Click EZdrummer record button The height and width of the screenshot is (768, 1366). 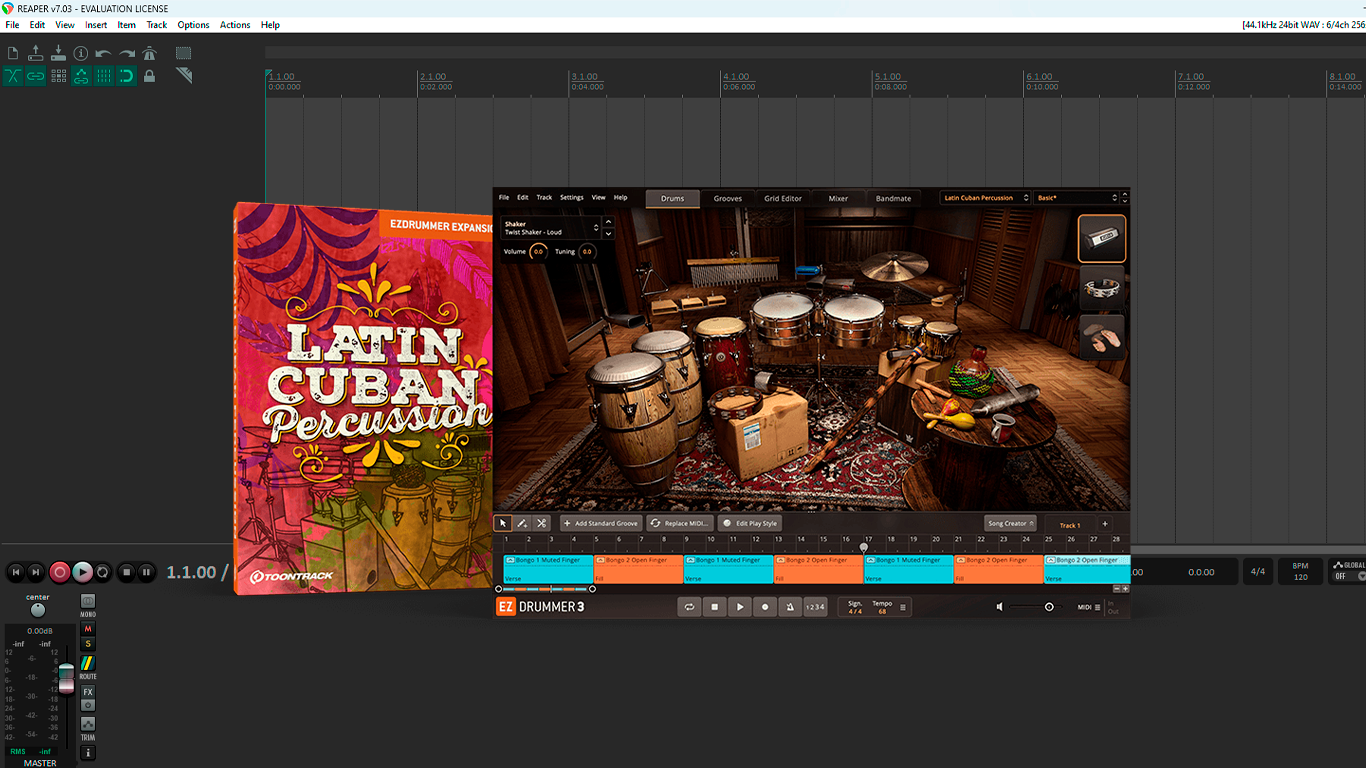pyautogui.click(x=765, y=607)
